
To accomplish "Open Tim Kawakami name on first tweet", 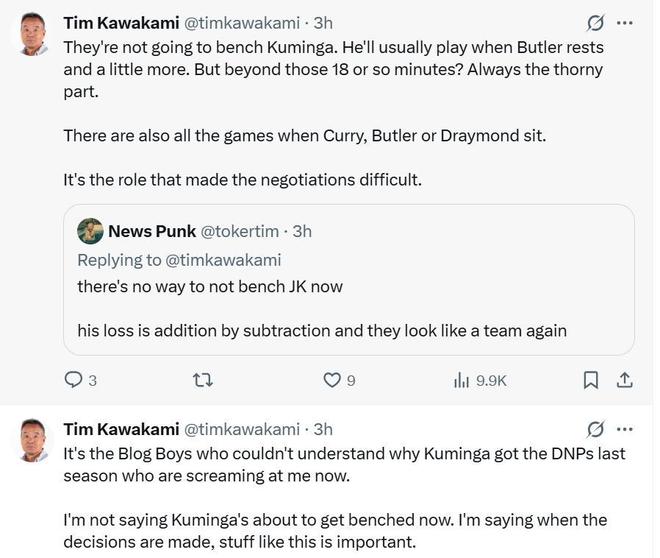I will [x=121, y=22].
